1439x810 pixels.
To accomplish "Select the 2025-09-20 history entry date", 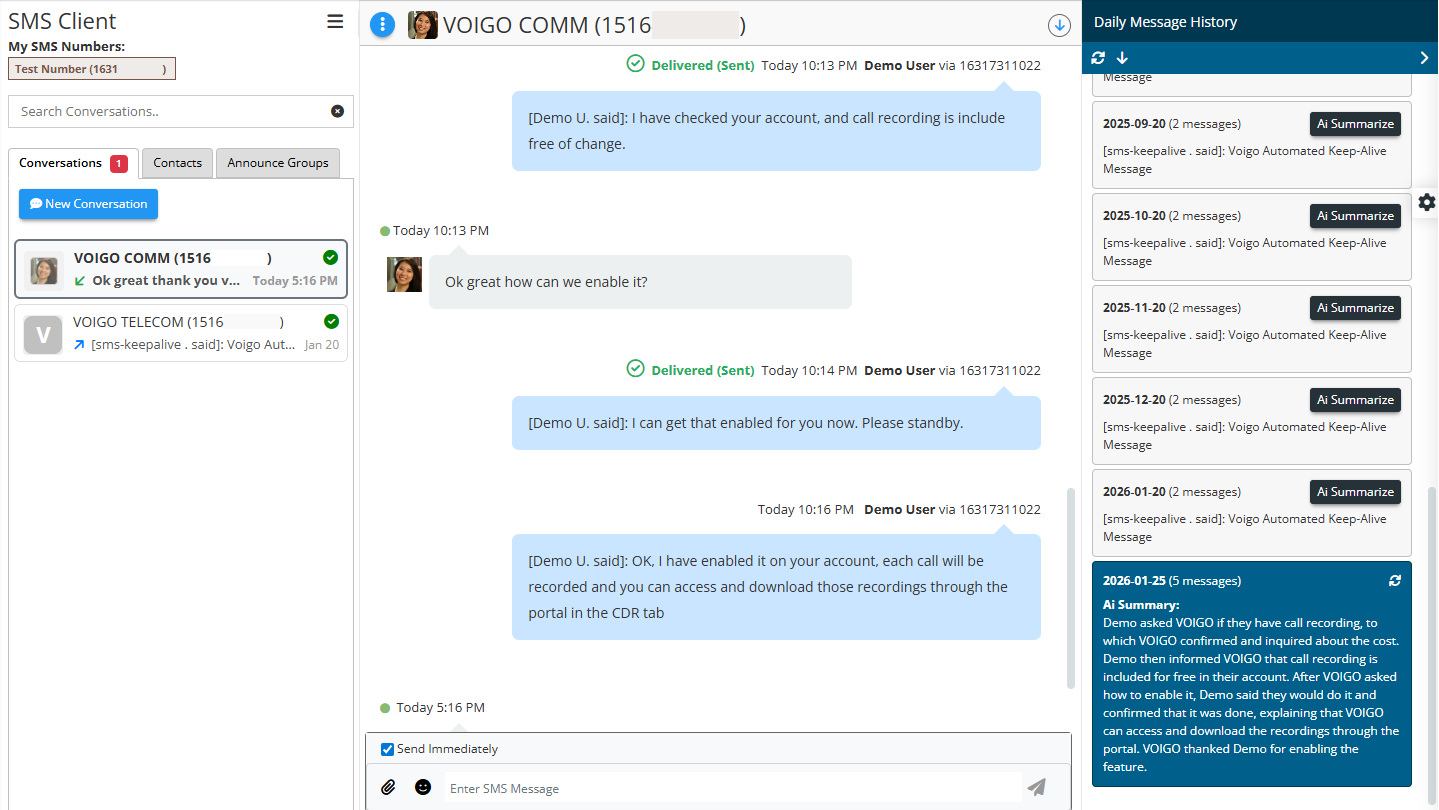I will tap(1134, 124).
